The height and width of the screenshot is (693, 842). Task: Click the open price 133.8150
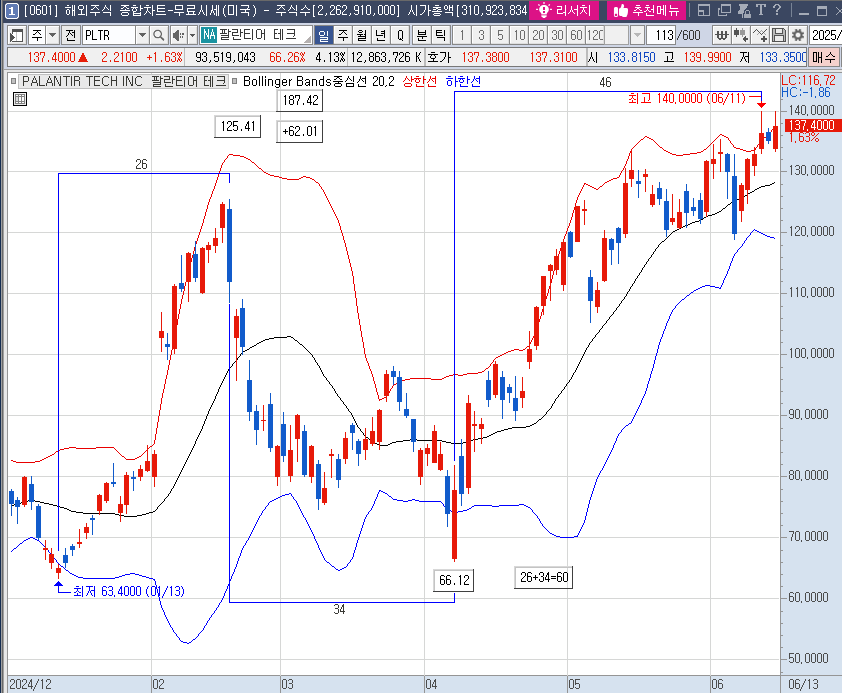(x=632, y=57)
